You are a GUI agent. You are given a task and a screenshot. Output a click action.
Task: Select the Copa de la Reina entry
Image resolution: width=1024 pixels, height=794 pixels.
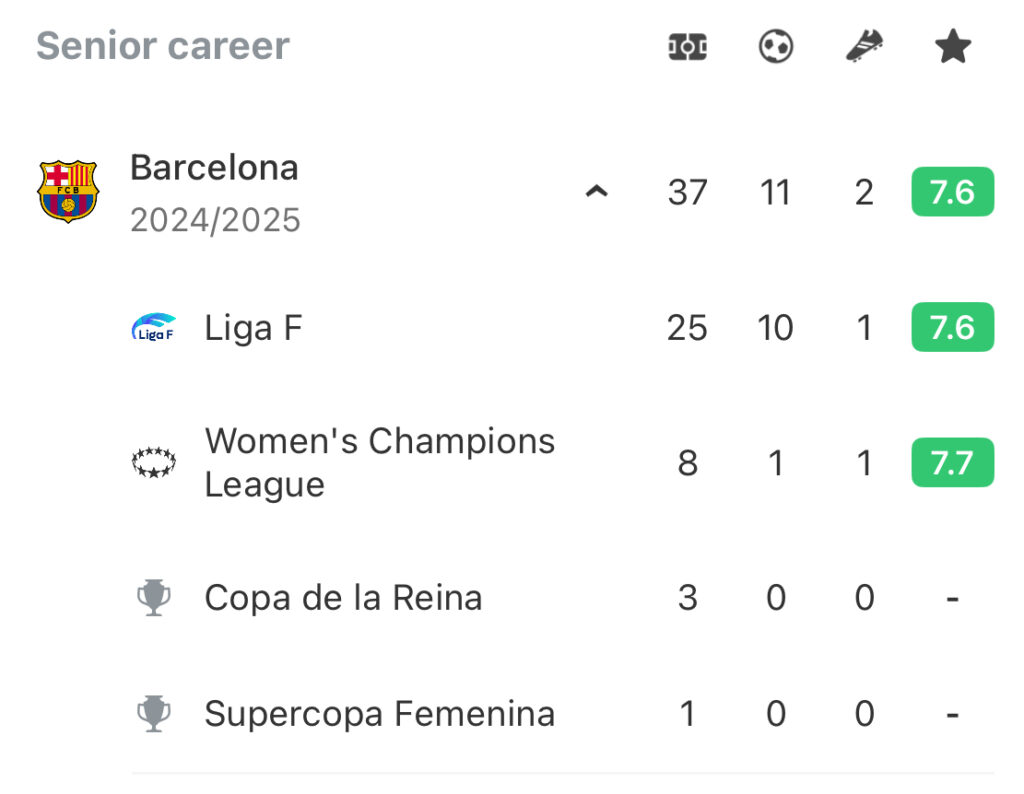[x=563, y=597]
